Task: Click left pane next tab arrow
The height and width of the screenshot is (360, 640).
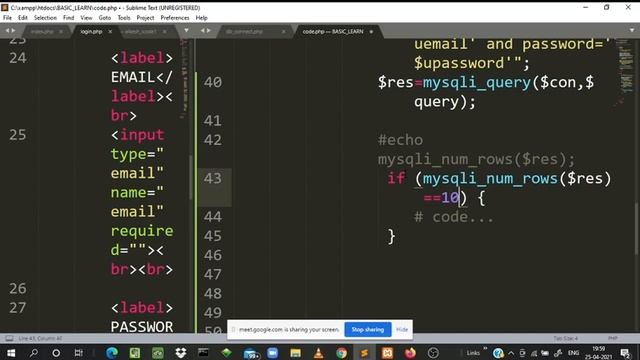Action: pos(13,31)
